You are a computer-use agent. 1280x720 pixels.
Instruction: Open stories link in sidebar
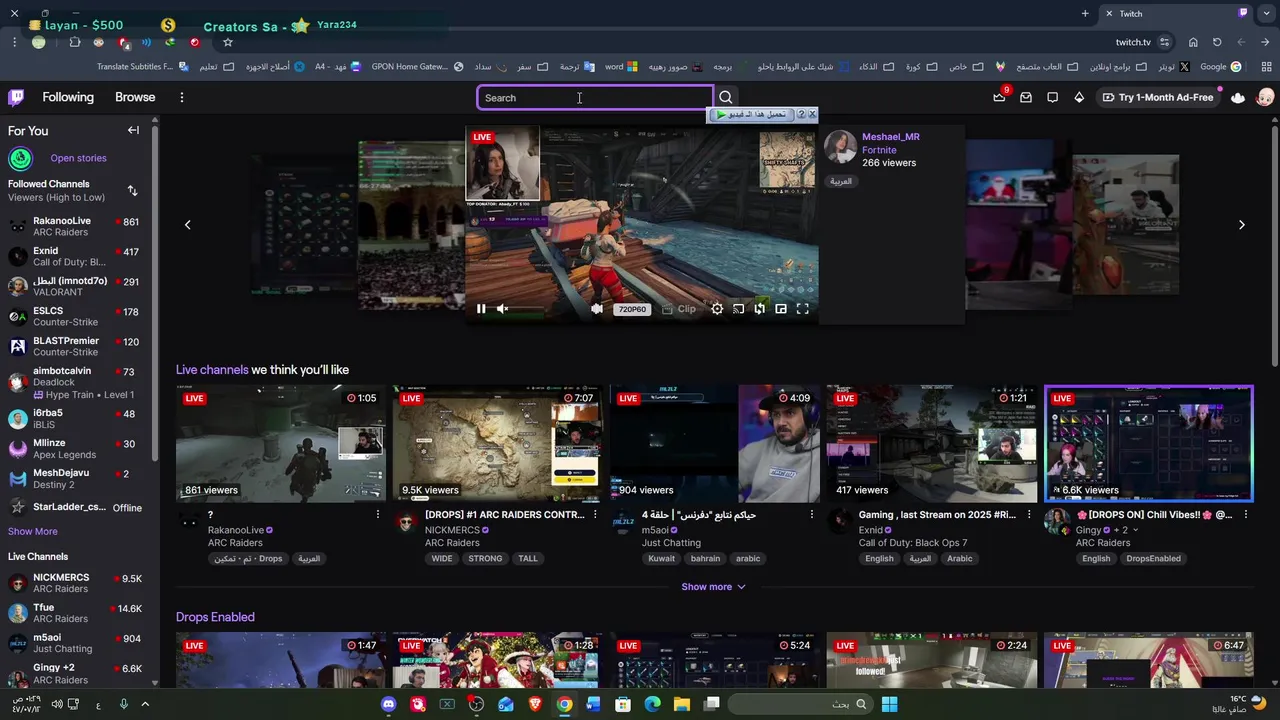[78, 158]
